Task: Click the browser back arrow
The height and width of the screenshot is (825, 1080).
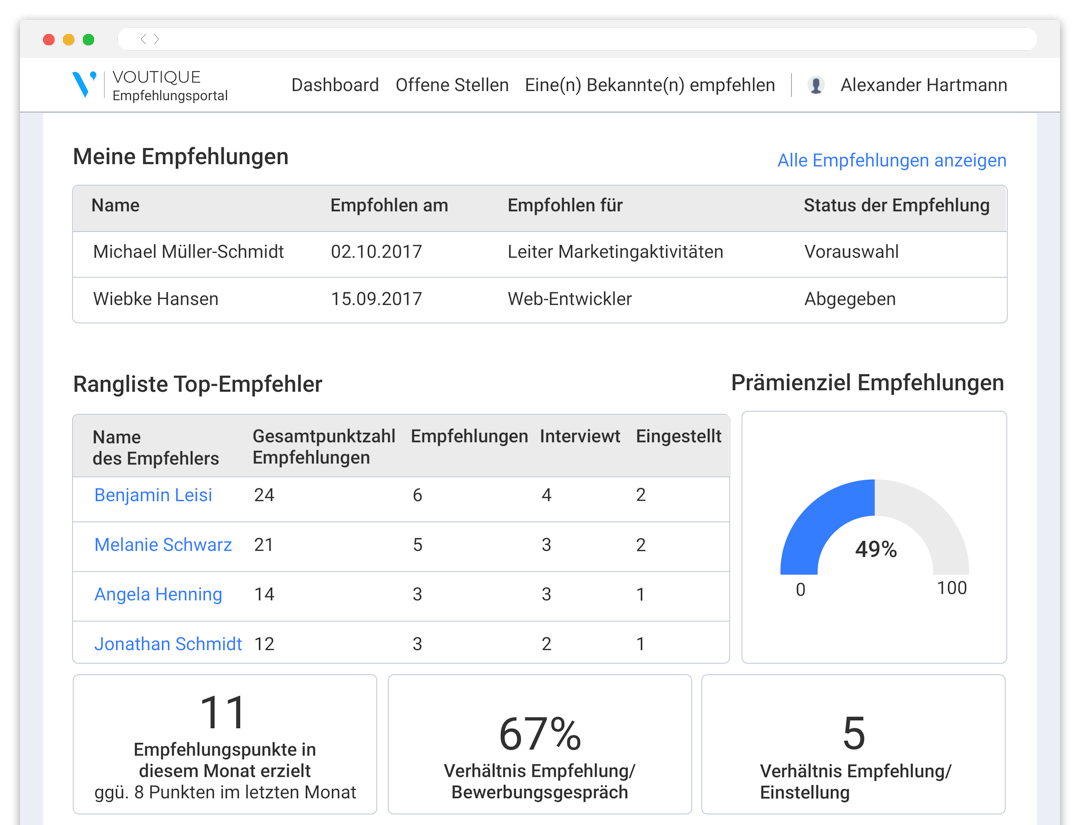Action: pyautogui.click(x=144, y=39)
